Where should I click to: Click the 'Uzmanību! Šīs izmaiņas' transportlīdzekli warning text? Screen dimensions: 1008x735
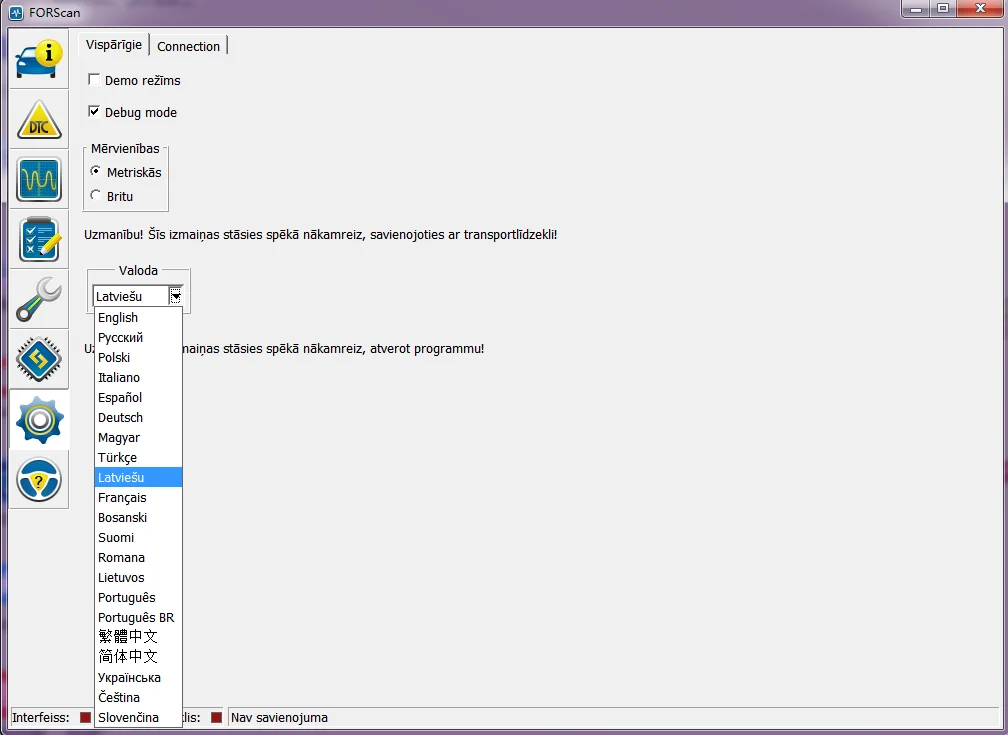tap(320, 235)
